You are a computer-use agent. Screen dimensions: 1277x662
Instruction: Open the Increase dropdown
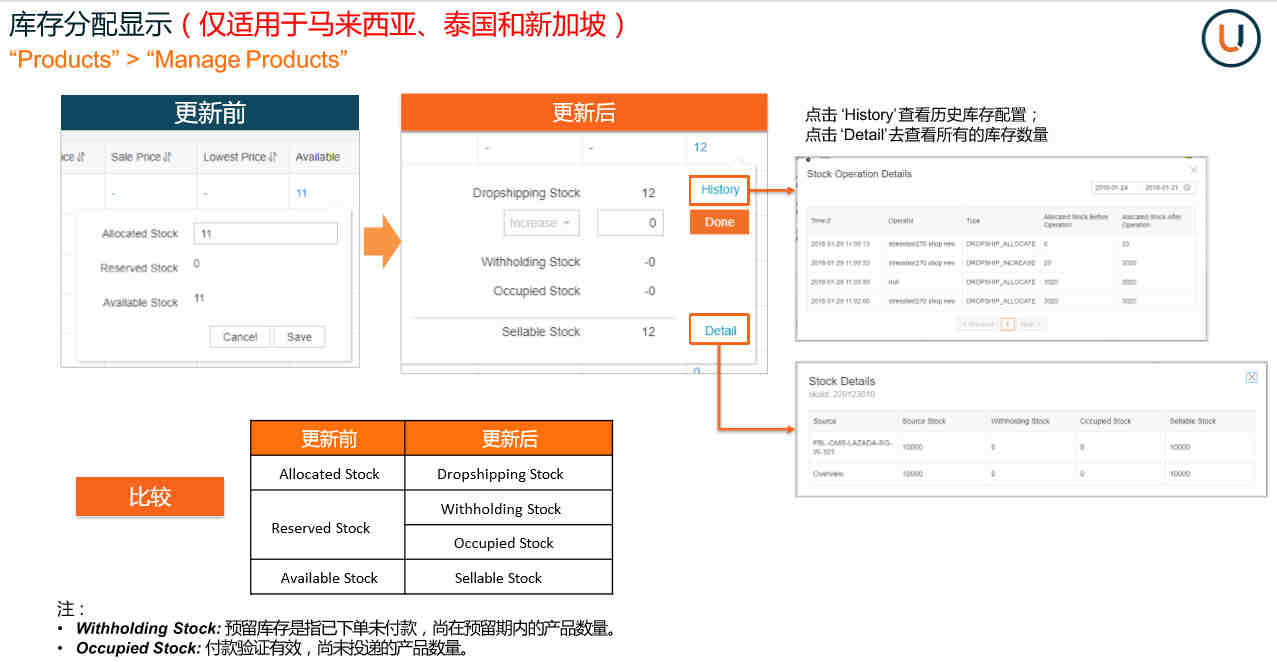(x=541, y=223)
